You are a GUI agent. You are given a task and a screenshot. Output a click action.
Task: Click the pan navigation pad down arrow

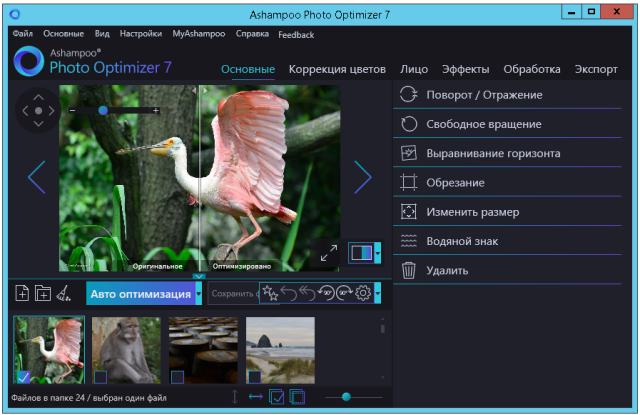(x=38, y=124)
